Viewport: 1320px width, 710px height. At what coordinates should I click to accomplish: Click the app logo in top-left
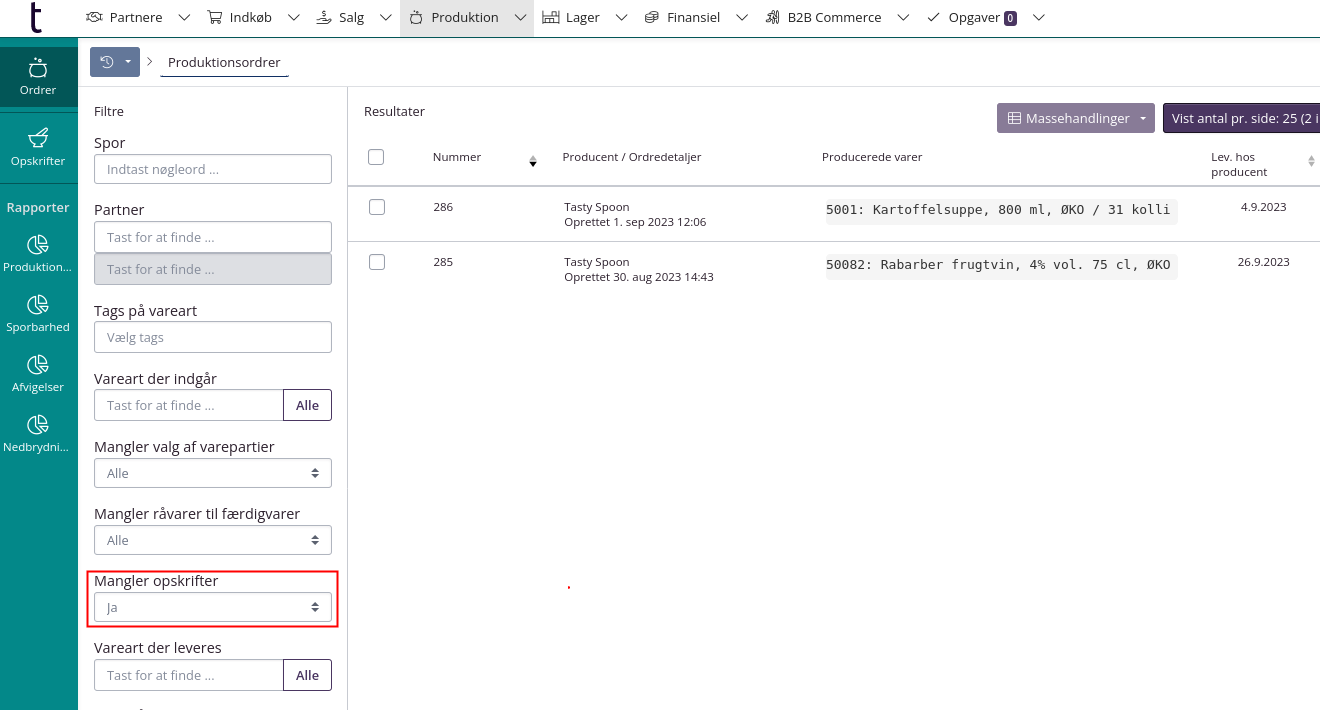pos(37,18)
